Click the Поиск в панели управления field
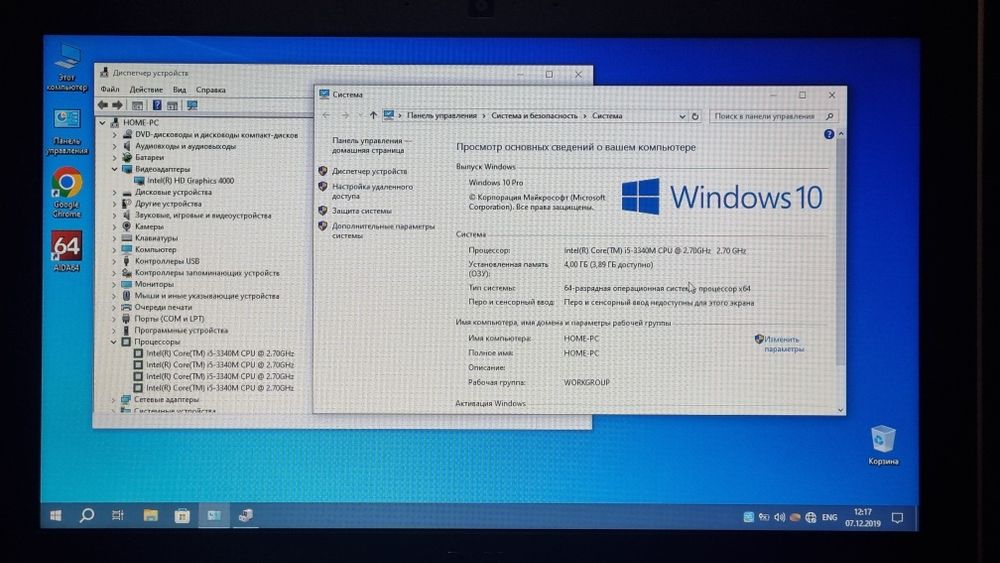Image resolution: width=1000 pixels, height=563 pixels. point(773,116)
